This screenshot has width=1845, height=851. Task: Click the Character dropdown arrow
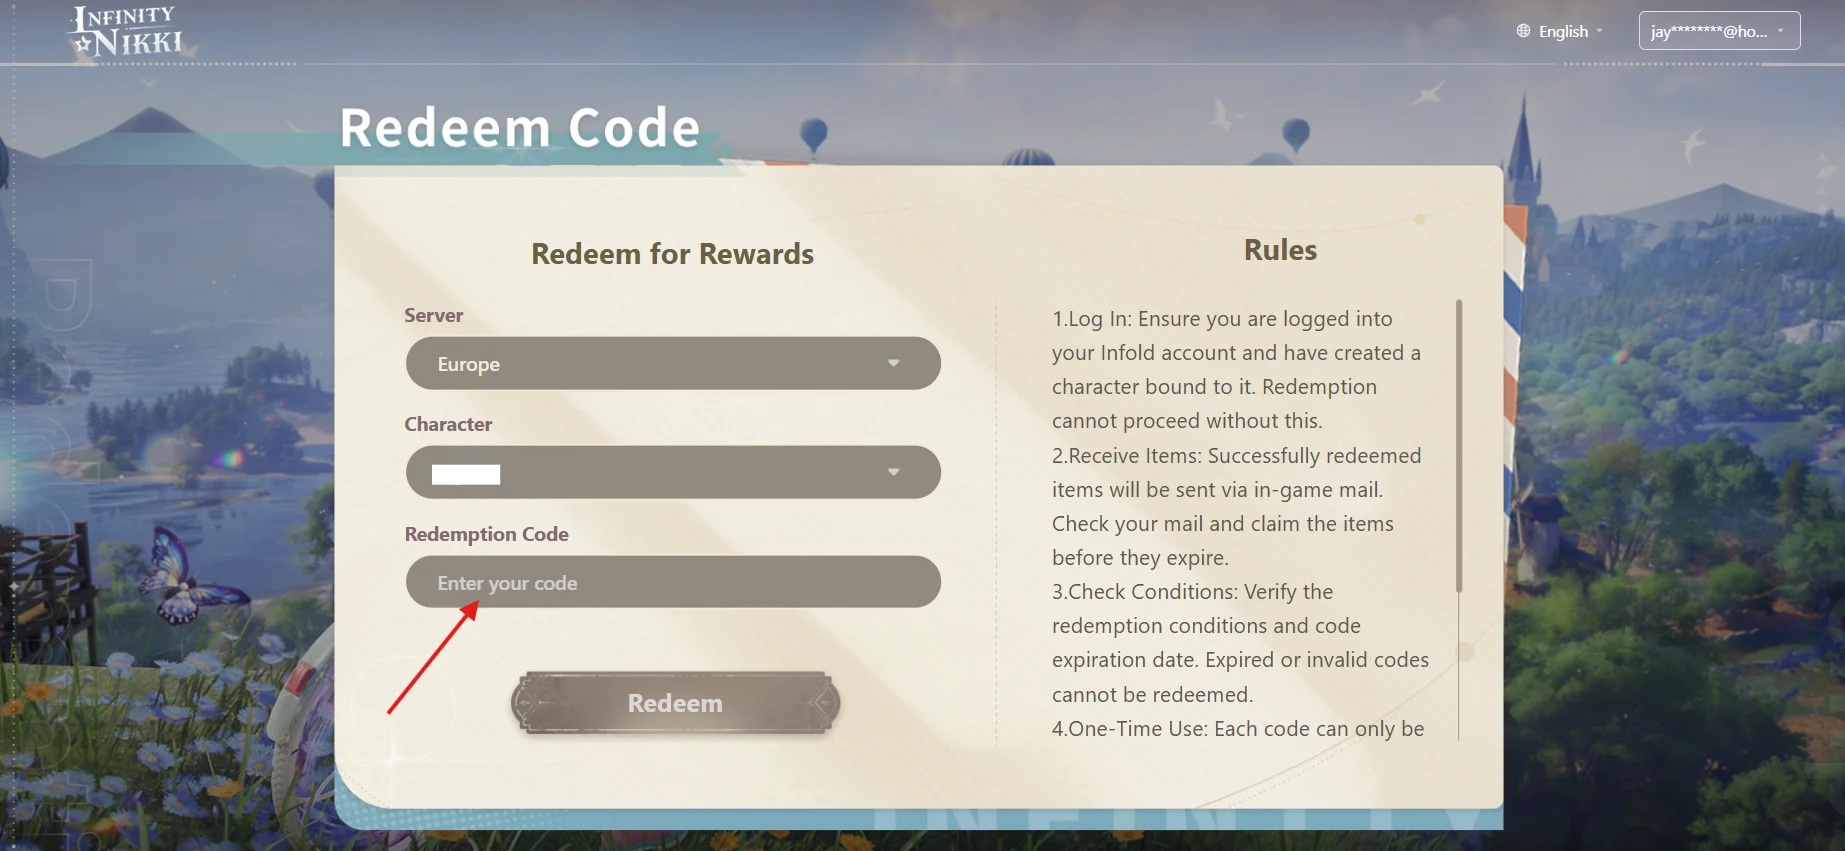coord(893,472)
